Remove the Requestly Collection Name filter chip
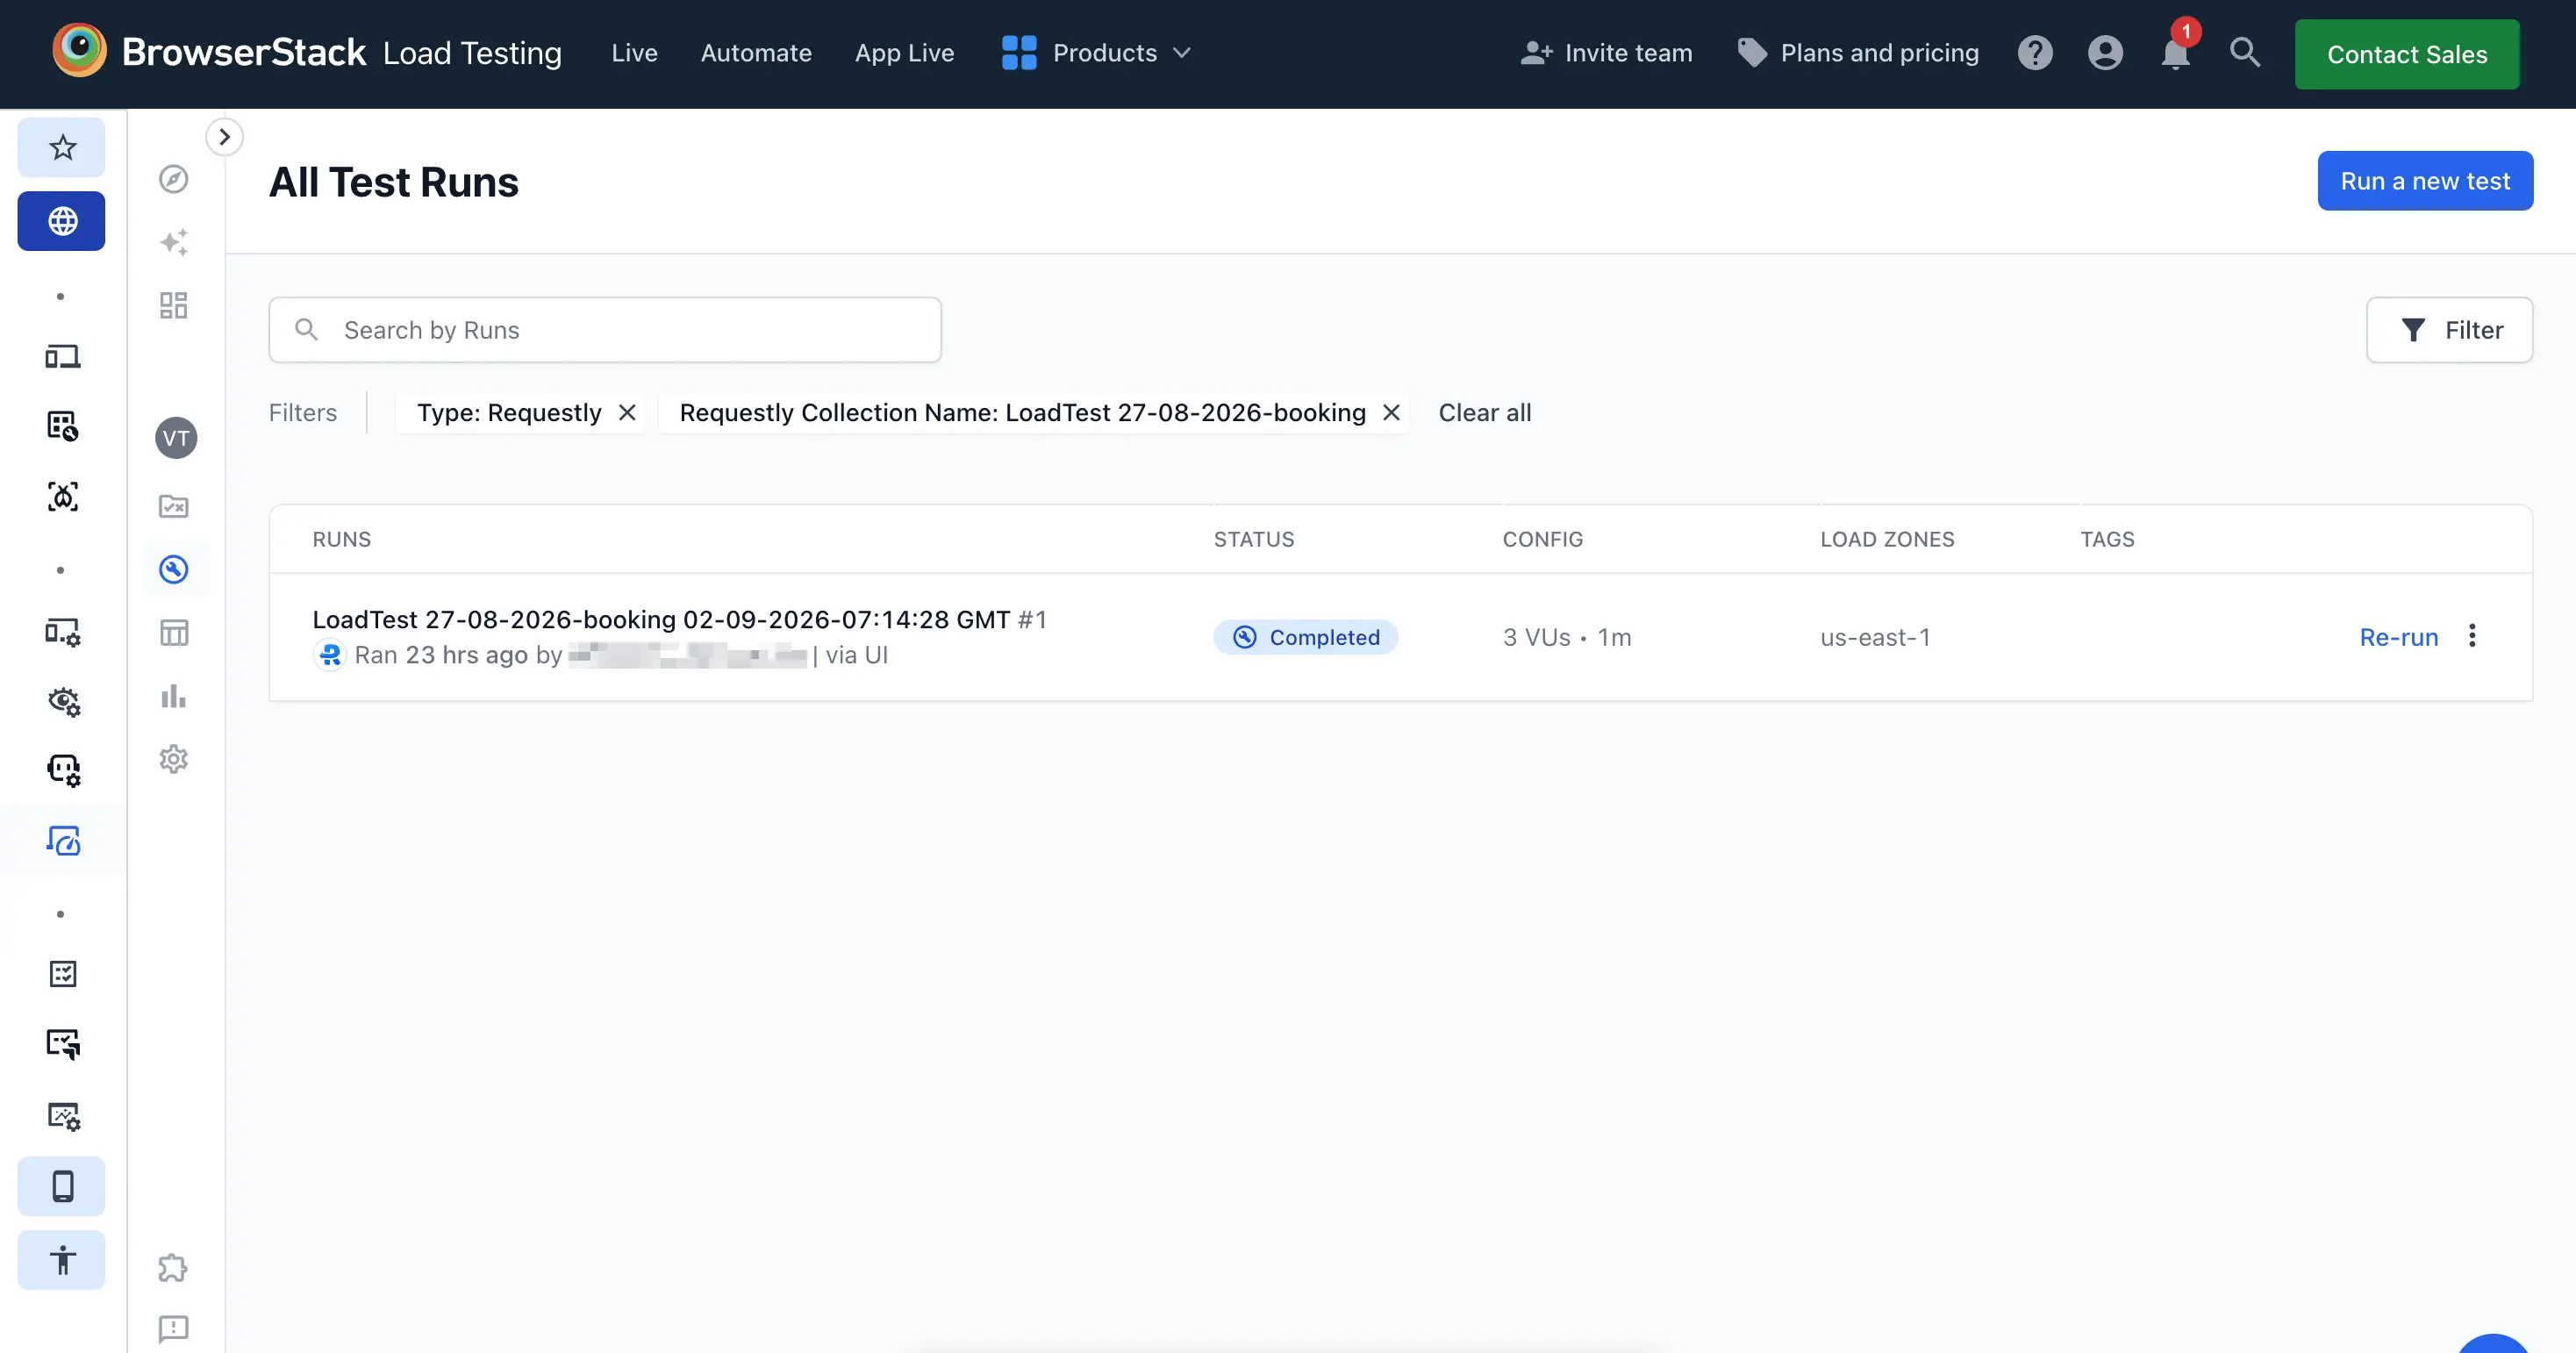 [1391, 413]
